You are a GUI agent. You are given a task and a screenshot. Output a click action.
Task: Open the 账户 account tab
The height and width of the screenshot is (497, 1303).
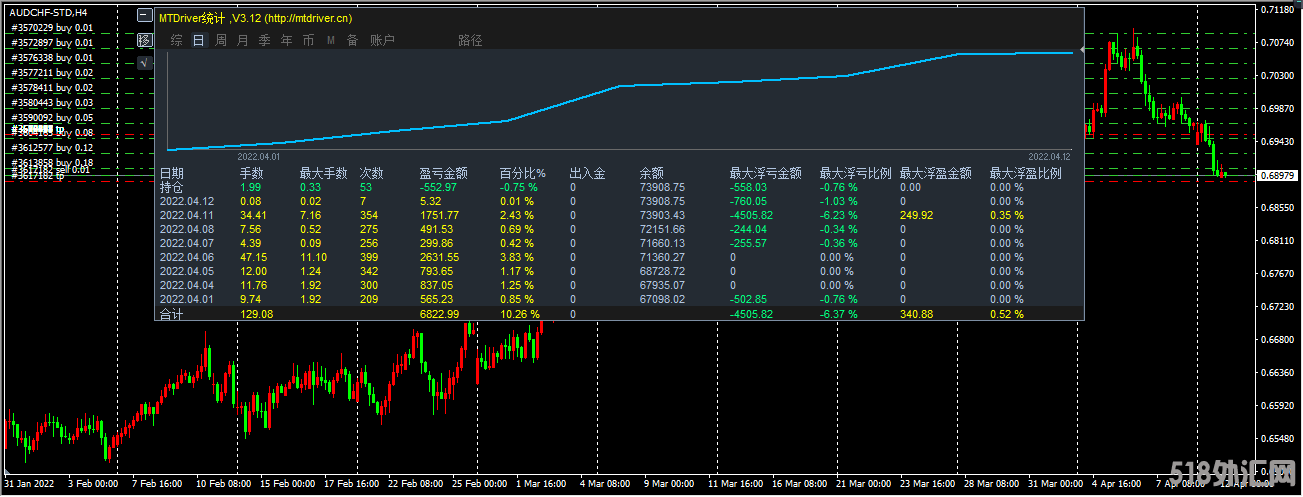(x=382, y=41)
